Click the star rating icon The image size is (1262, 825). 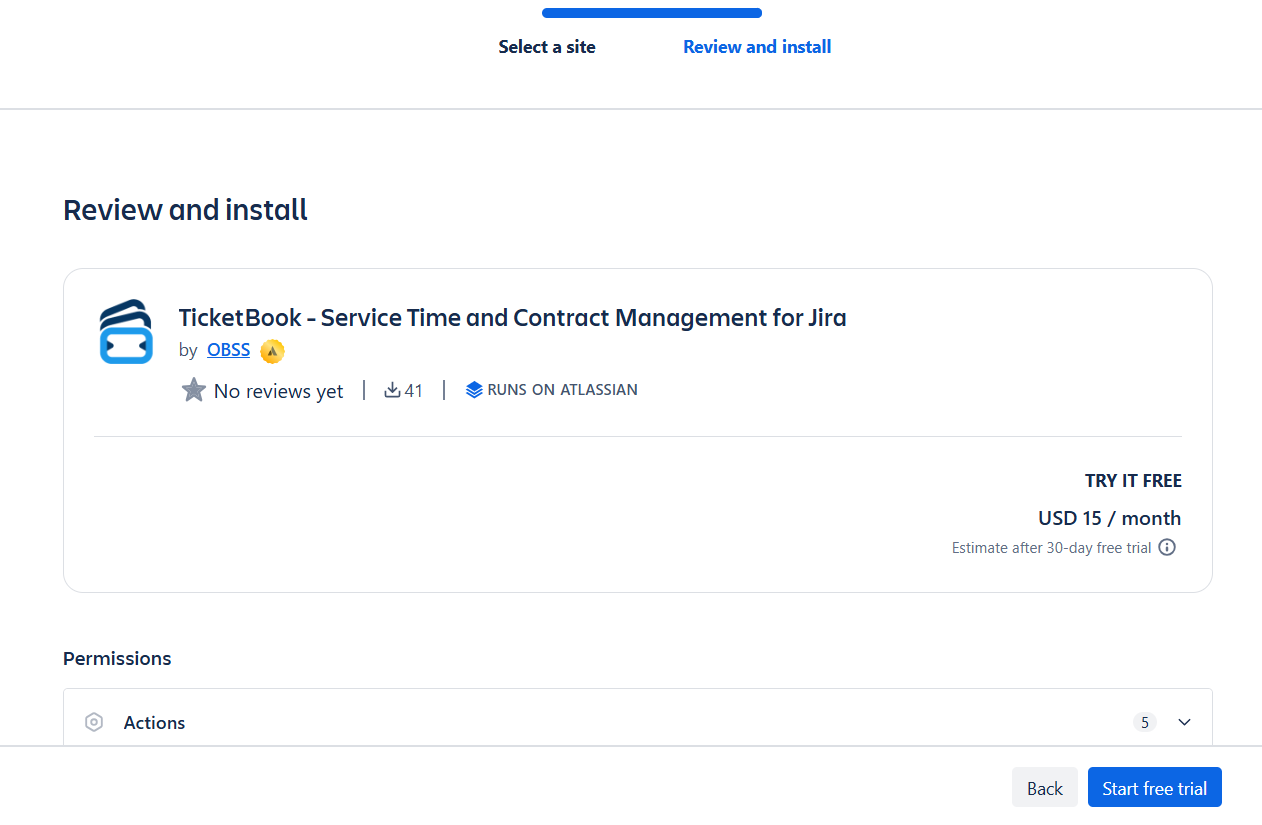coord(194,390)
